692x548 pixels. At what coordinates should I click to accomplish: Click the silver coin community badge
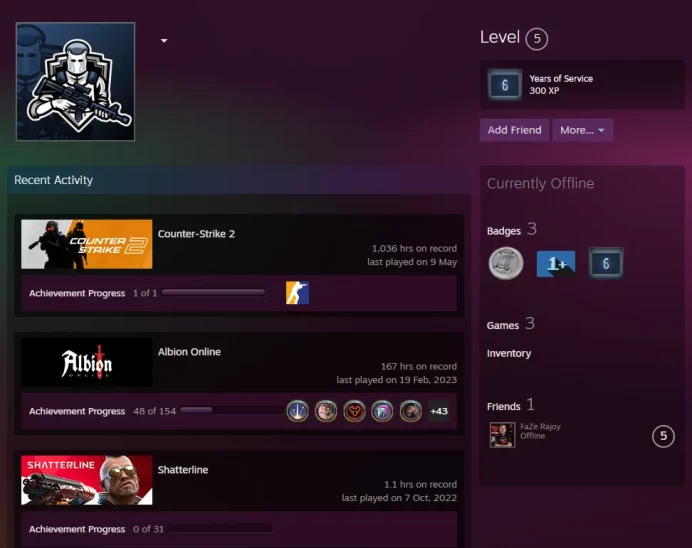coord(506,263)
